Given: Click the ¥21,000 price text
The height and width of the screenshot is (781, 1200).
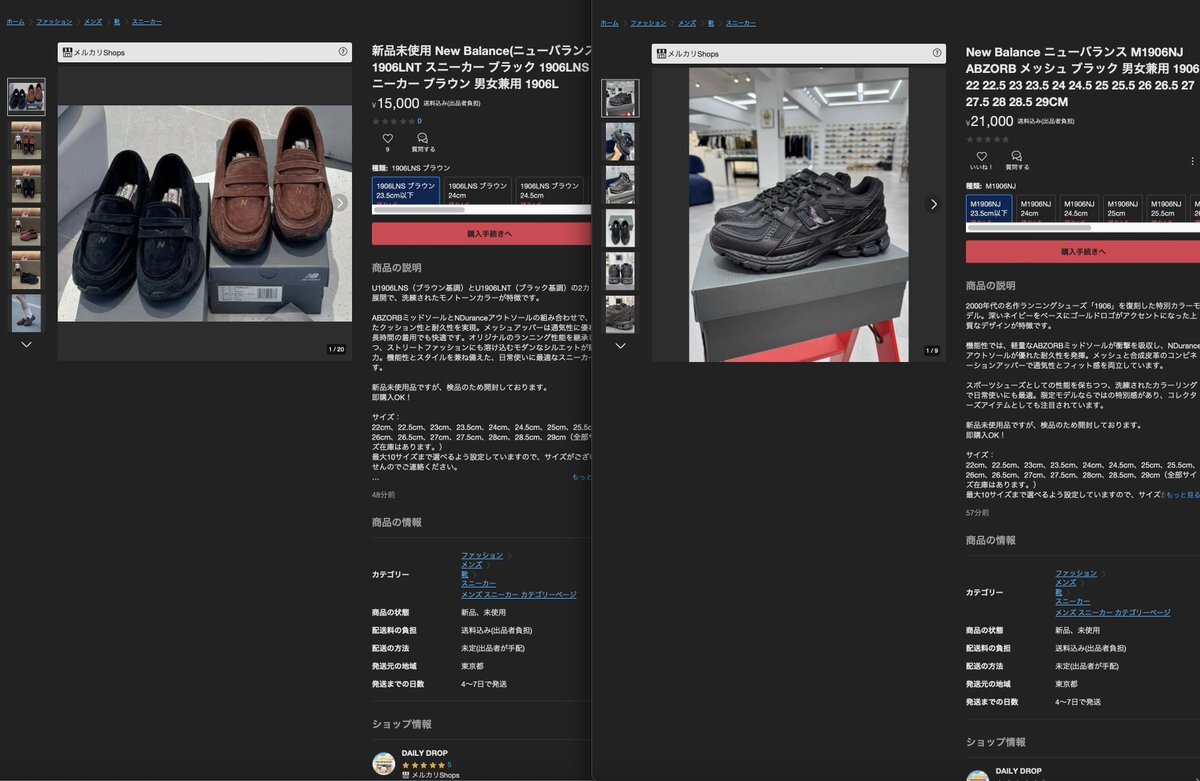Looking at the screenshot, I should [990, 121].
